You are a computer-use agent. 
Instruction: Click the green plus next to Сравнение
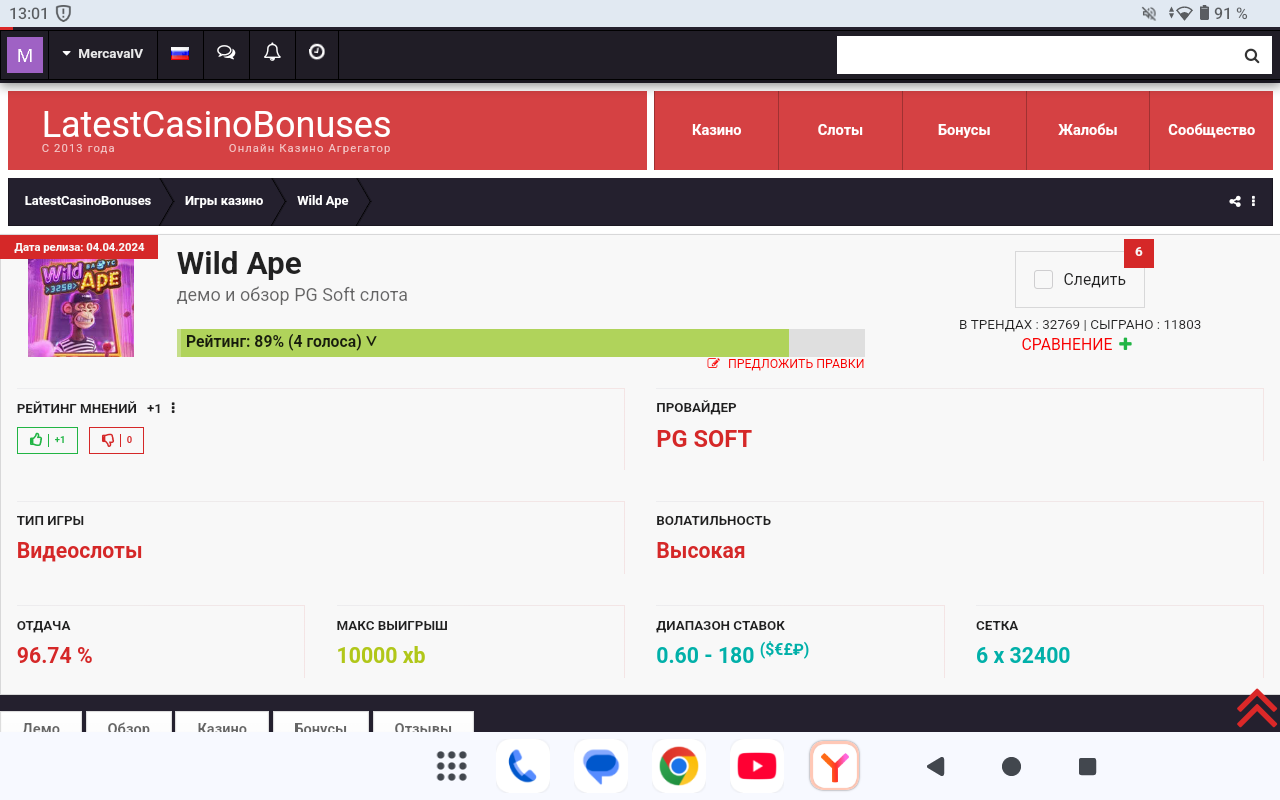tap(1126, 344)
